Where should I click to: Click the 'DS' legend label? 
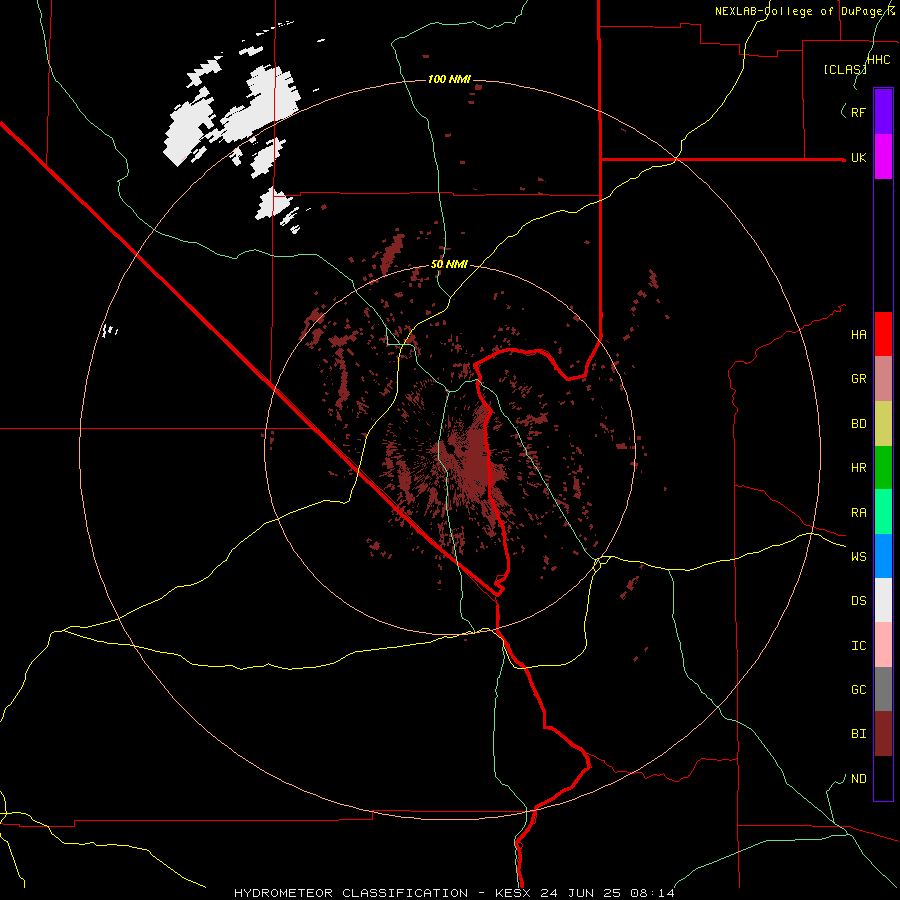tap(858, 601)
